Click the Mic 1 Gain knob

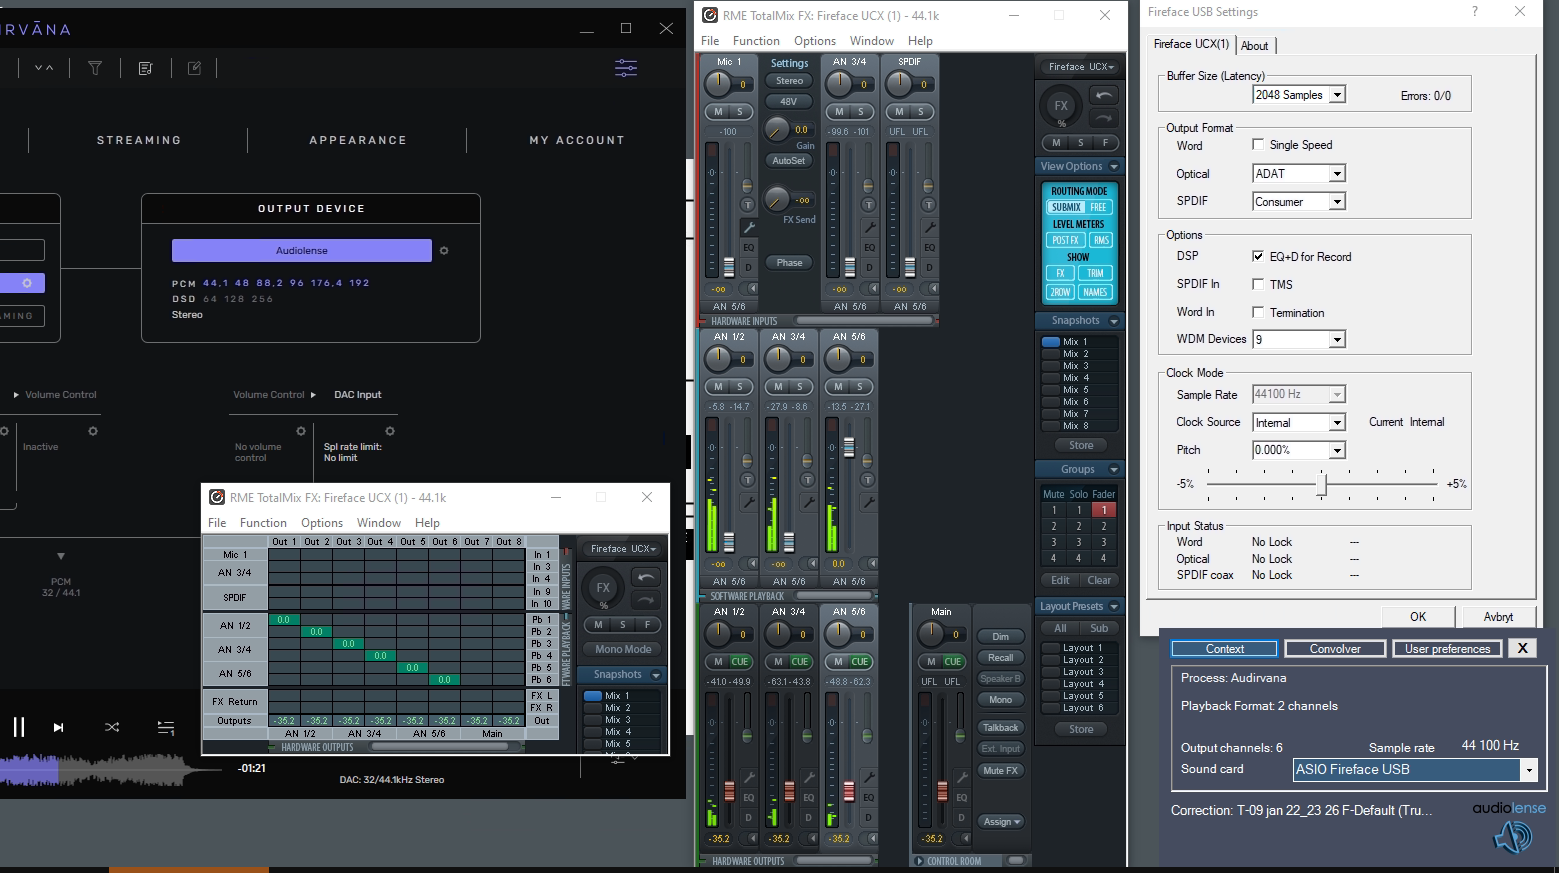776,129
